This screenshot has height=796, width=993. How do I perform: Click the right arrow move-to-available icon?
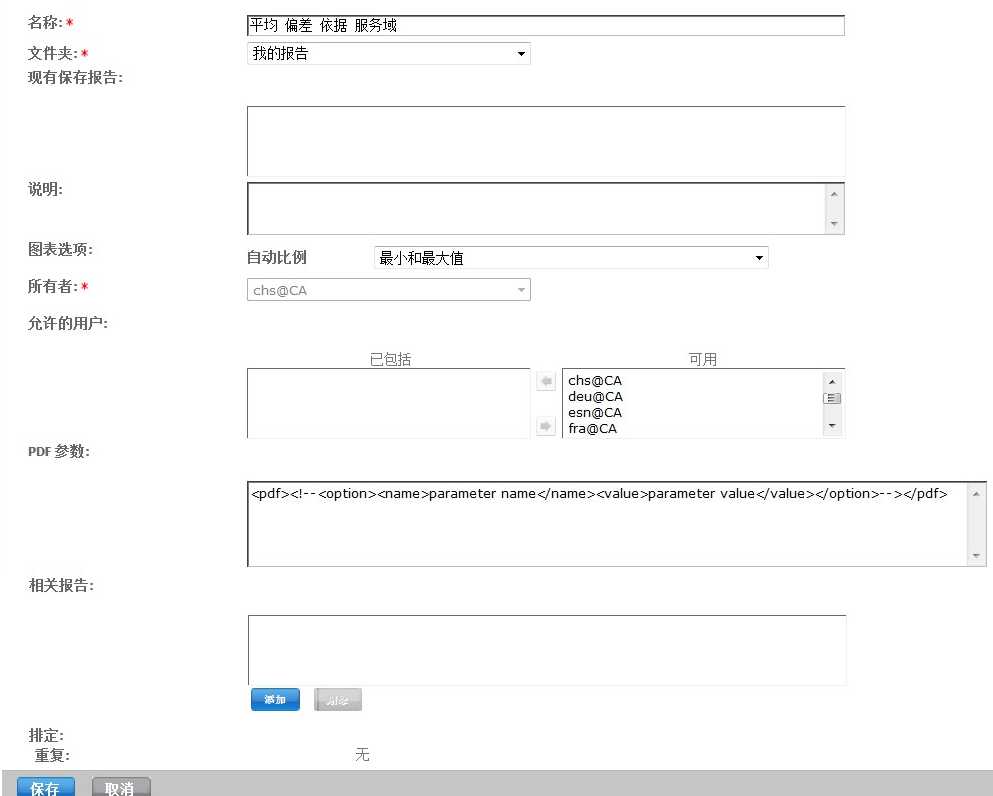point(545,426)
